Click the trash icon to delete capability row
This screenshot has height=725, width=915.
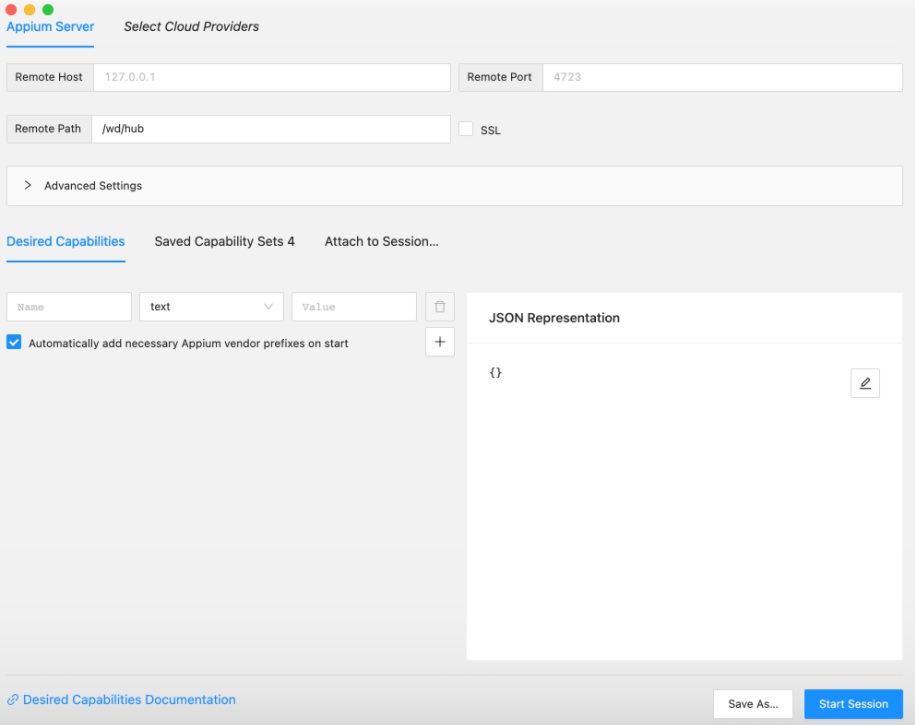439,307
